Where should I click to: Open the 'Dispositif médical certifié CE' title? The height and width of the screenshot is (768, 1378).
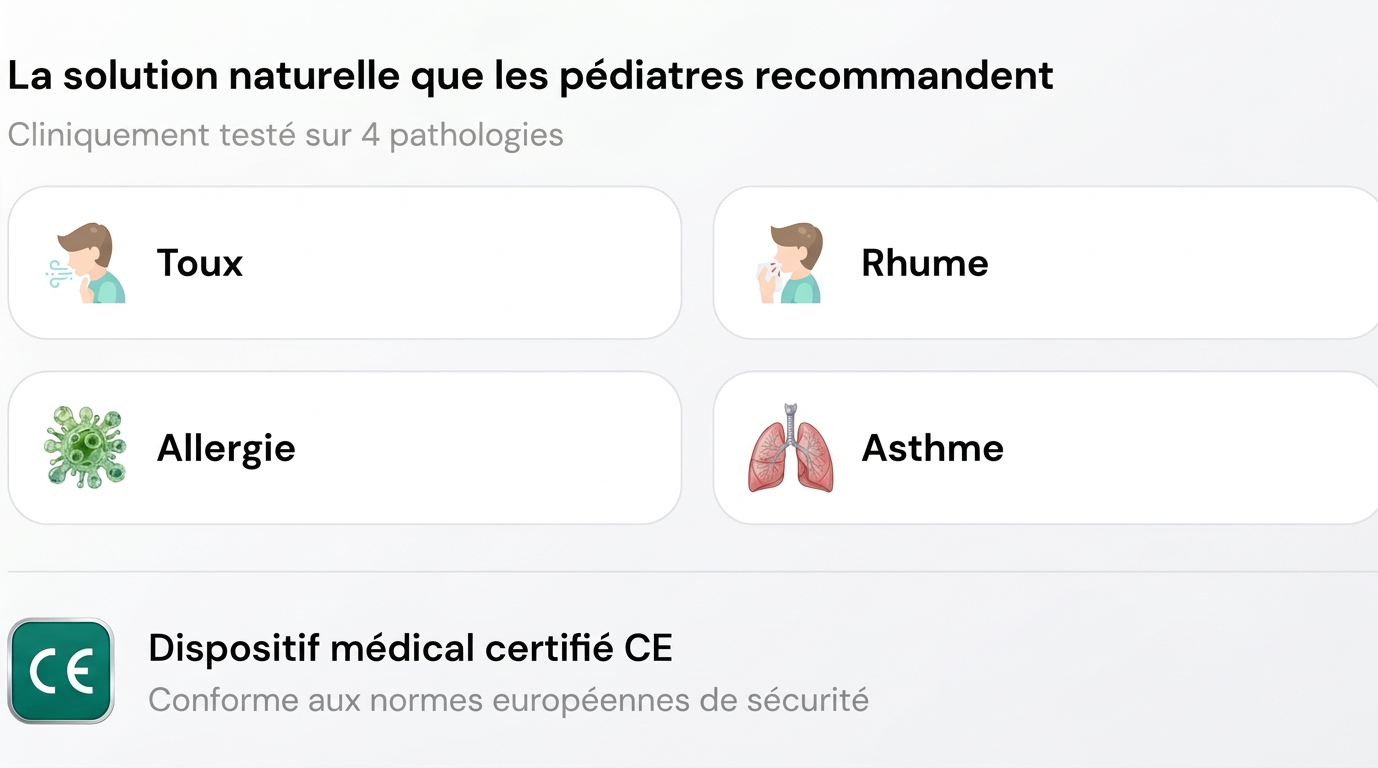pyautogui.click(x=410, y=648)
